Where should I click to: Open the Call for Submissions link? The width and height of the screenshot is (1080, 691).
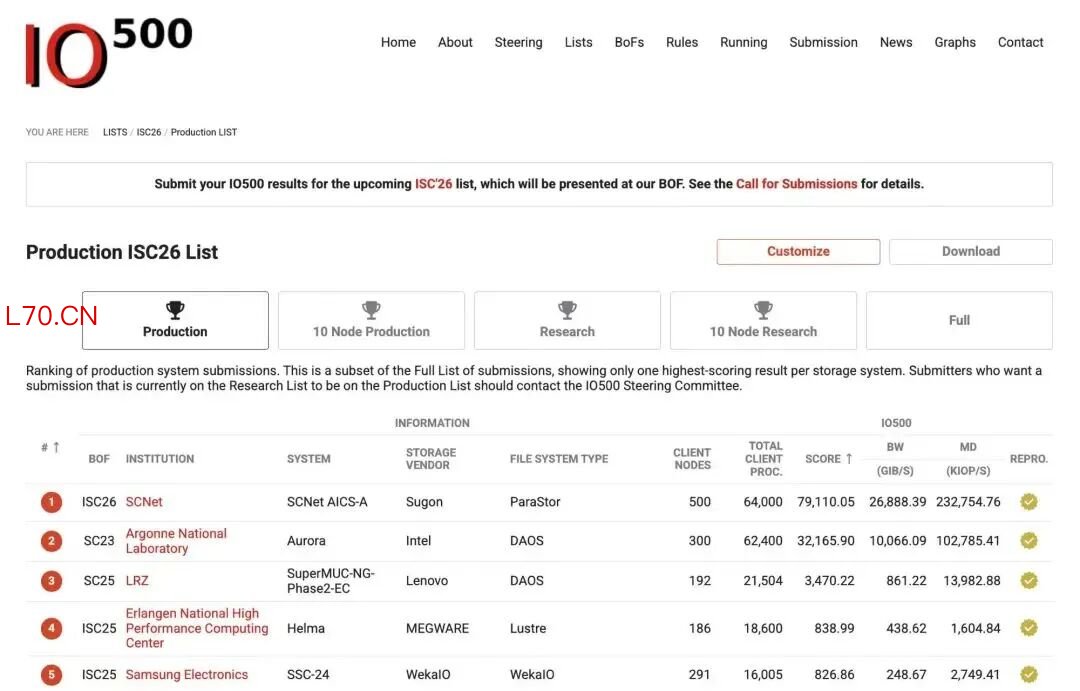pyautogui.click(x=796, y=184)
